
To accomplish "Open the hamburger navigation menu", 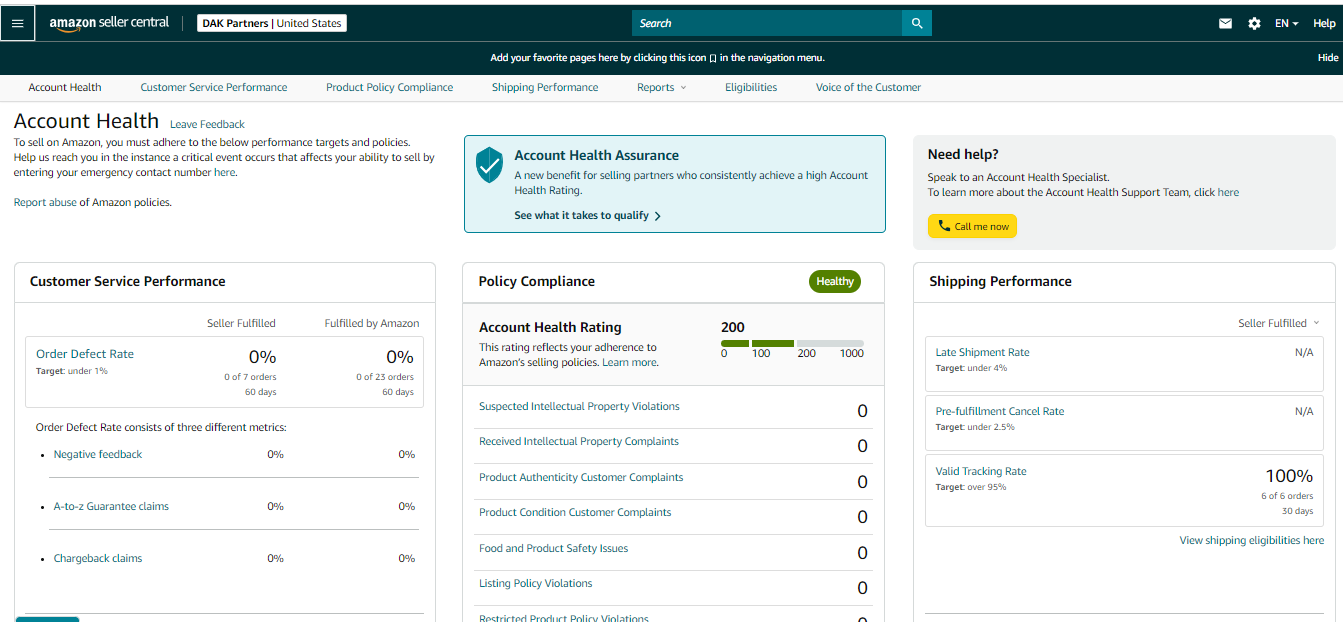I will (x=17, y=23).
